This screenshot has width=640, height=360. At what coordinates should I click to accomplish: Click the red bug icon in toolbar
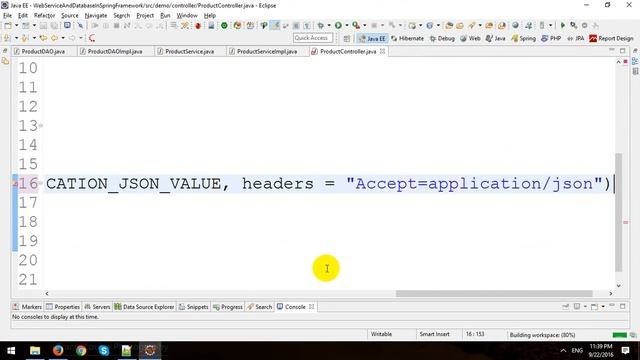click(x=198, y=26)
